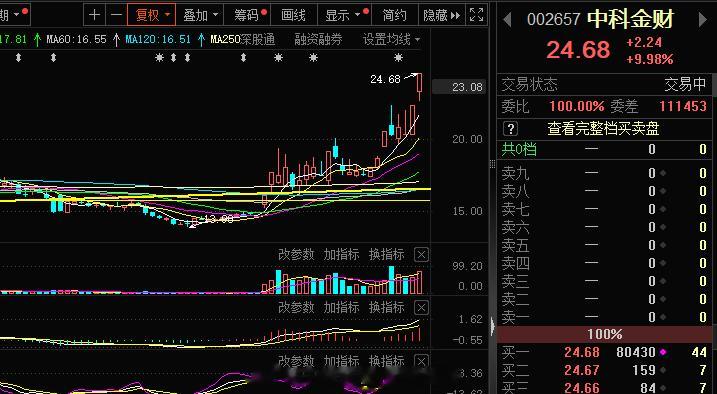Image resolution: width=717 pixels, height=394 pixels.
Task: Click 换指标 in bottom indicator panel
Action: click(x=387, y=361)
